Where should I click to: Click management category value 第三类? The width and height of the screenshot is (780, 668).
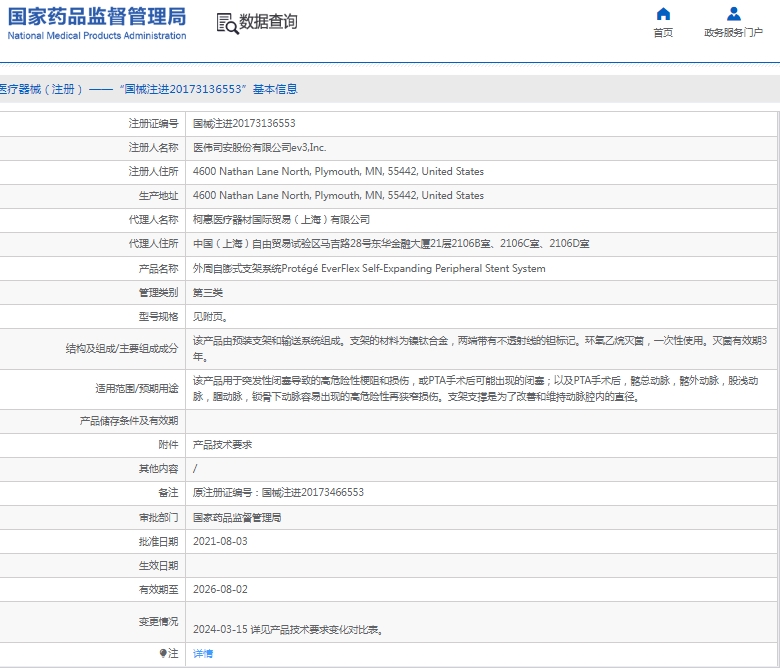click(208, 292)
